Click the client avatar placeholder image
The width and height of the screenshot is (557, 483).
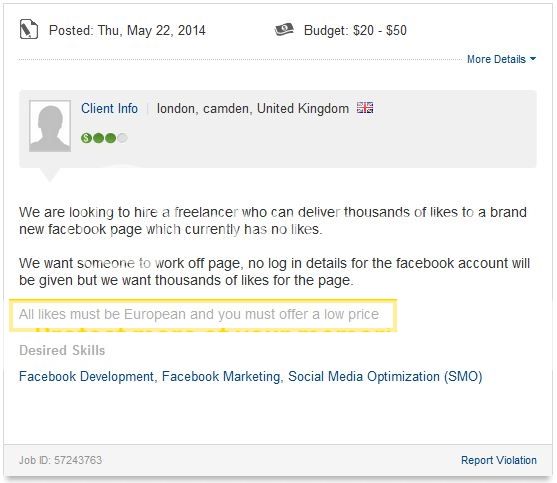pyautogui.click(x=50, y=126)
